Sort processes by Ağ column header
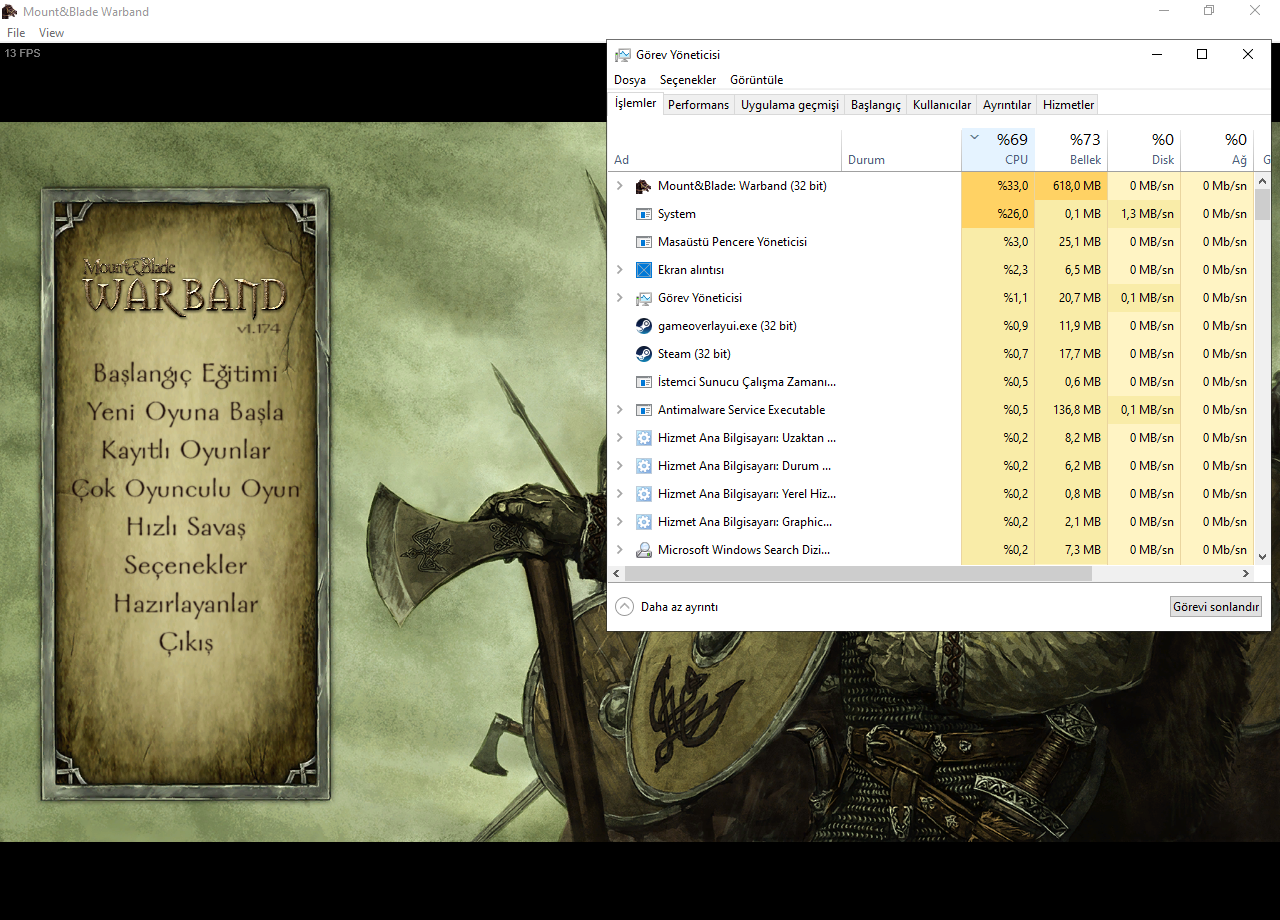 [1217, 149]
